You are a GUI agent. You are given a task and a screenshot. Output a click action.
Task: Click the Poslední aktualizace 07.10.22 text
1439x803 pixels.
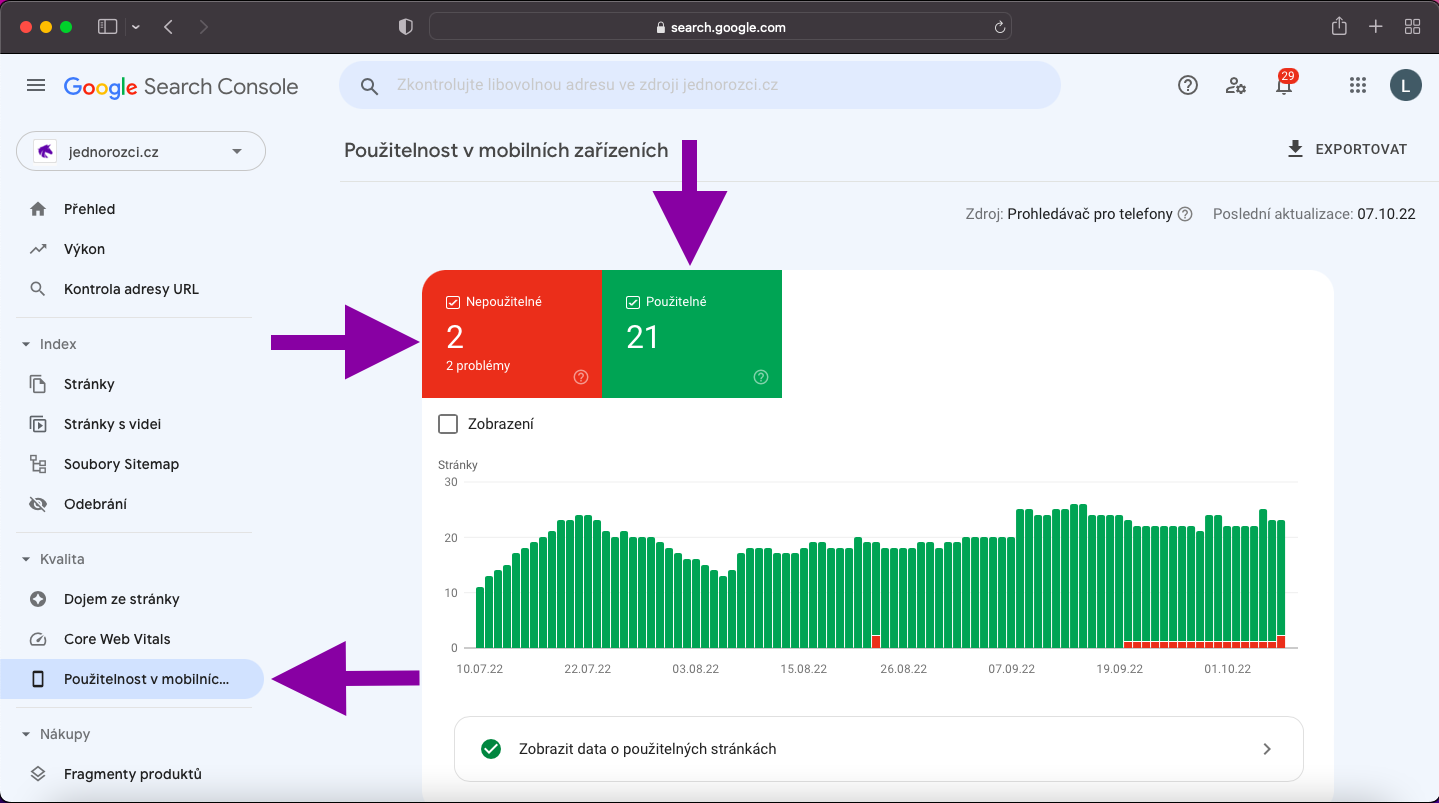click(x=1314, y=214)
